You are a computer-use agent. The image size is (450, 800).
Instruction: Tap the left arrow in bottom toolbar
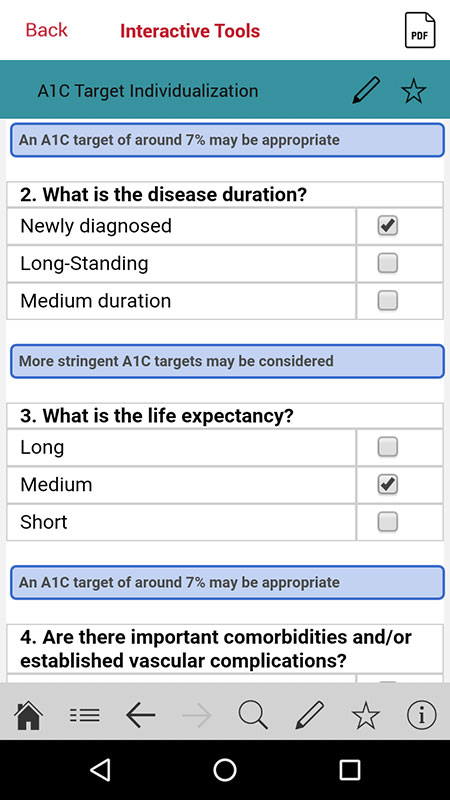[140, 715]
